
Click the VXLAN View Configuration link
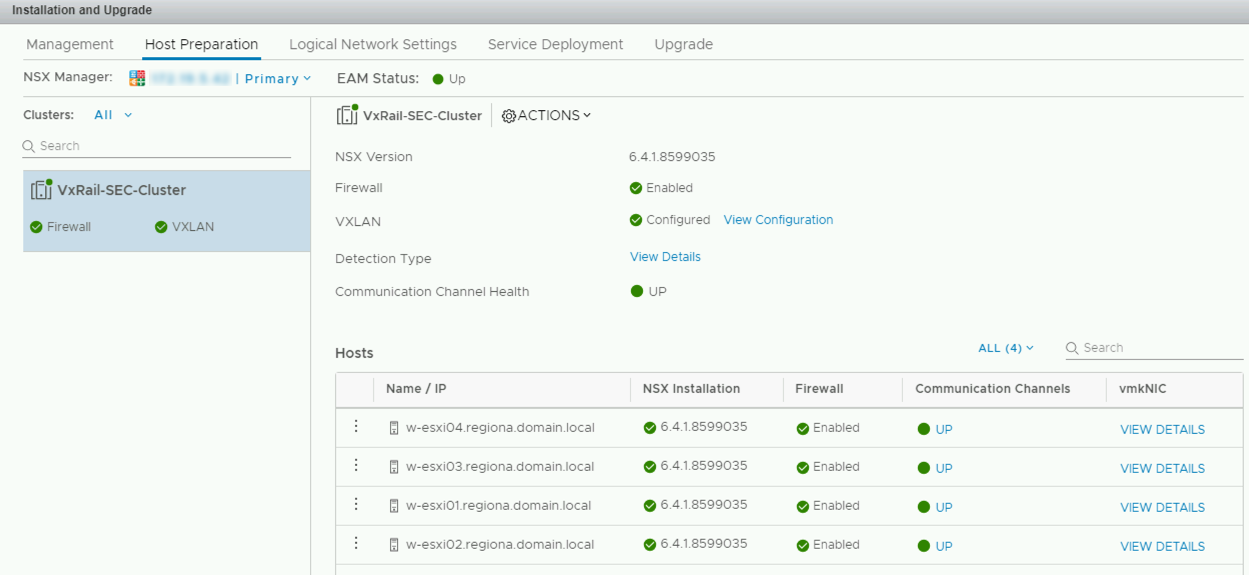778,220
